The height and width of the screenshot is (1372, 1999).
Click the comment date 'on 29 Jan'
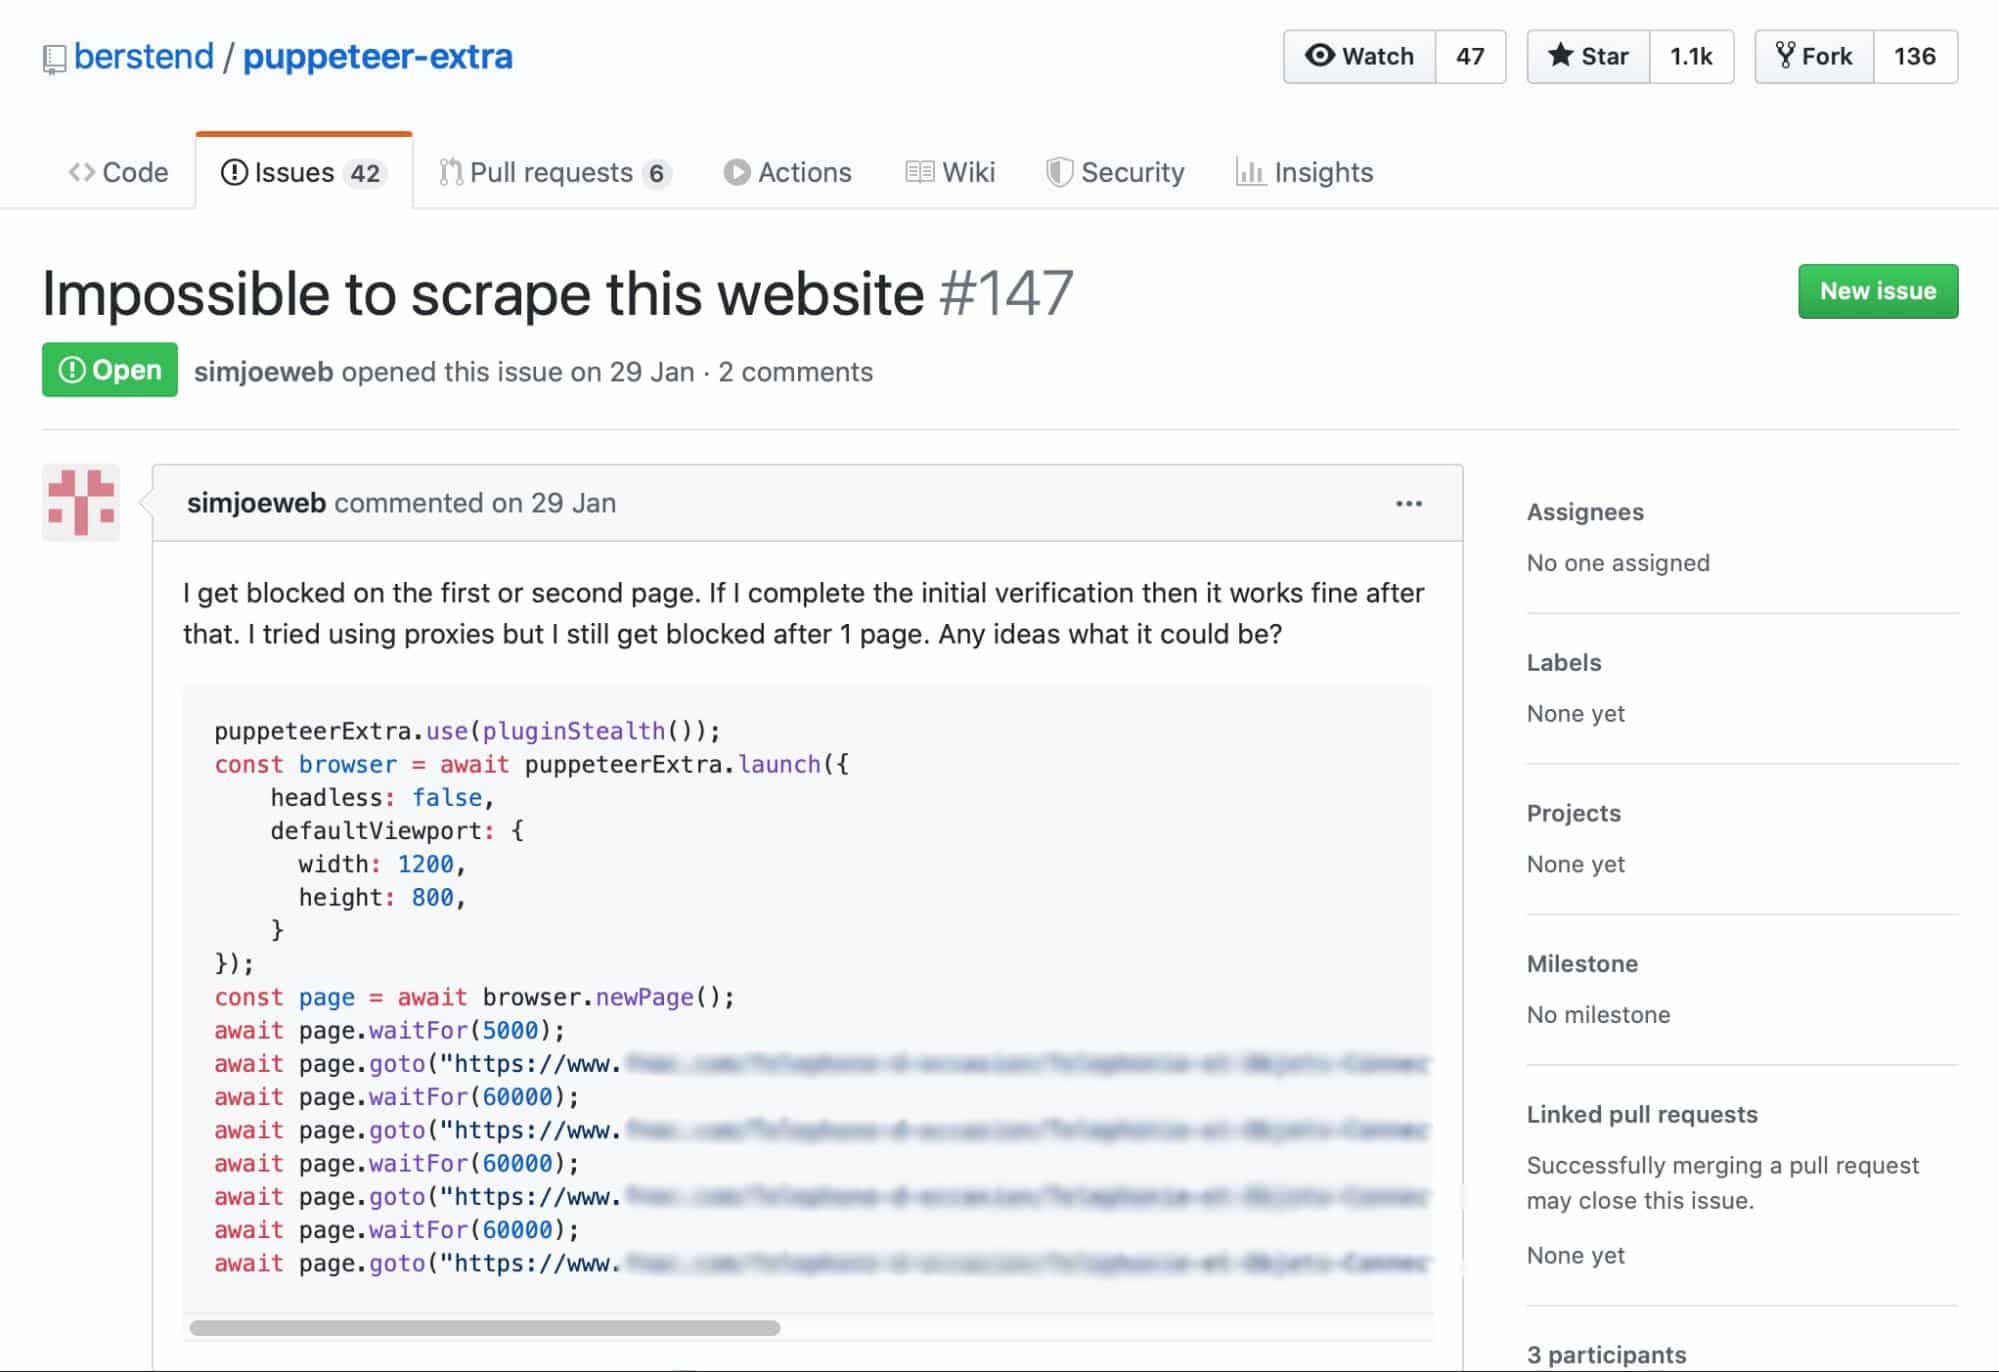point(554,503)
